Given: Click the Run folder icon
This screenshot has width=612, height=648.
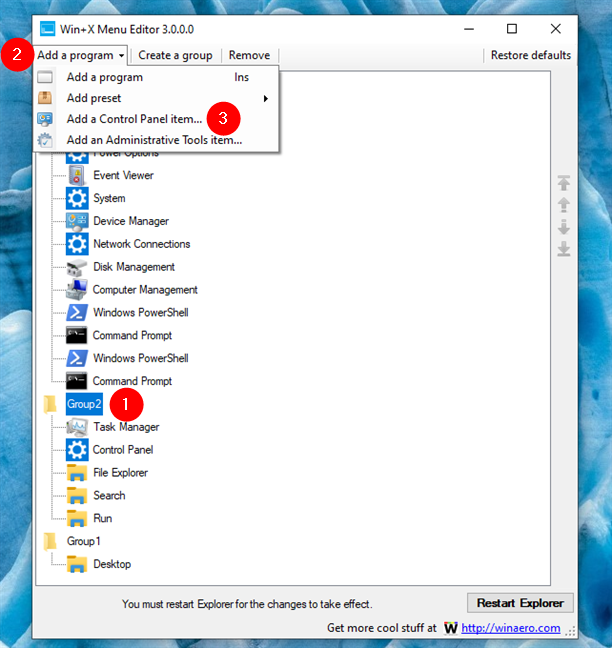Looking at the screenshot, I should coord(77,518).
